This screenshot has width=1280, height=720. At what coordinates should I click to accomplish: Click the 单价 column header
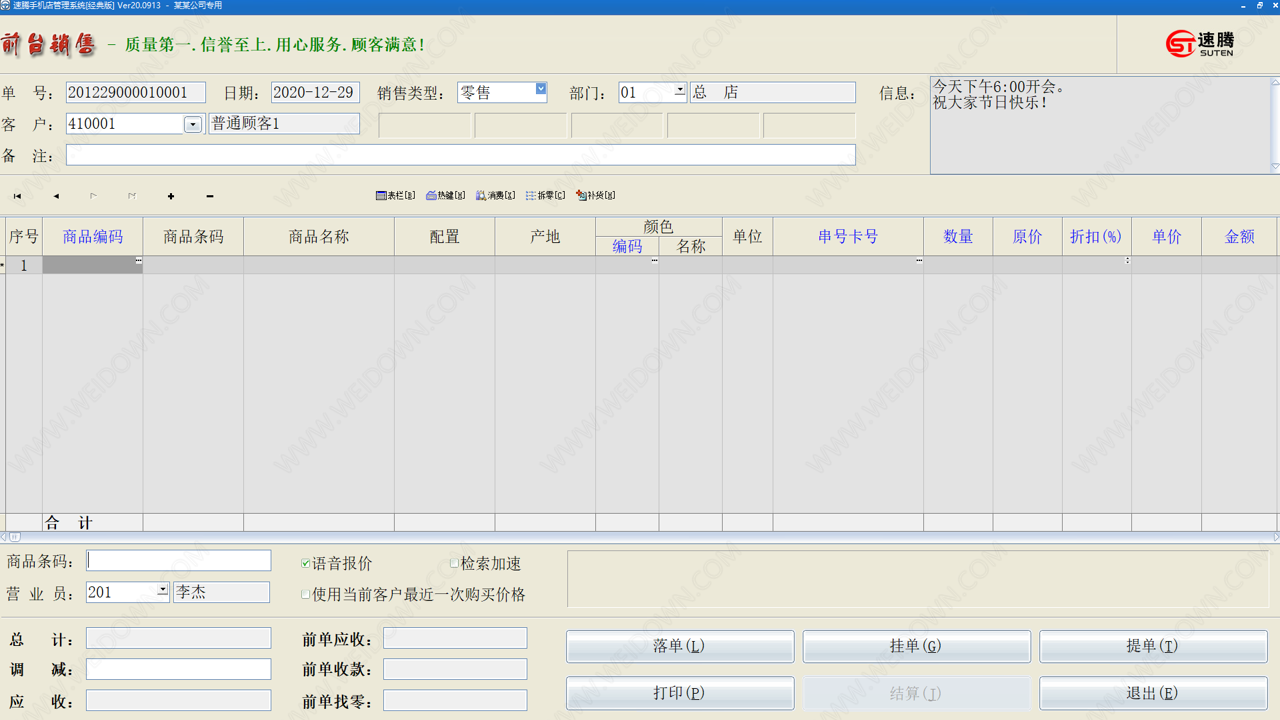(1167, 237)
